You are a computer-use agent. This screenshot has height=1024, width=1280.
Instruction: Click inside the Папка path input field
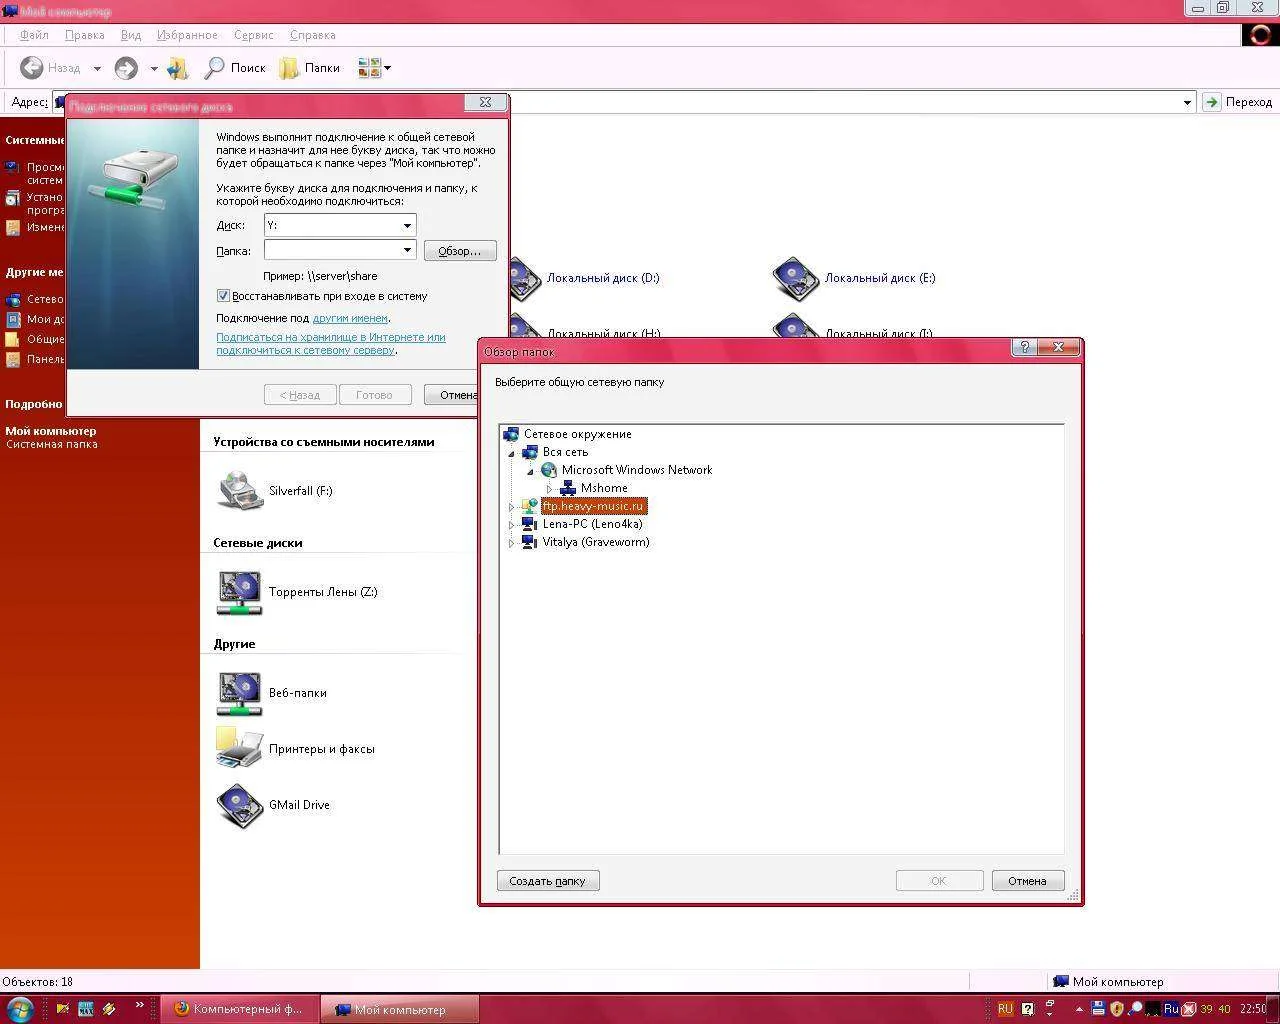[x=332, y=250]
